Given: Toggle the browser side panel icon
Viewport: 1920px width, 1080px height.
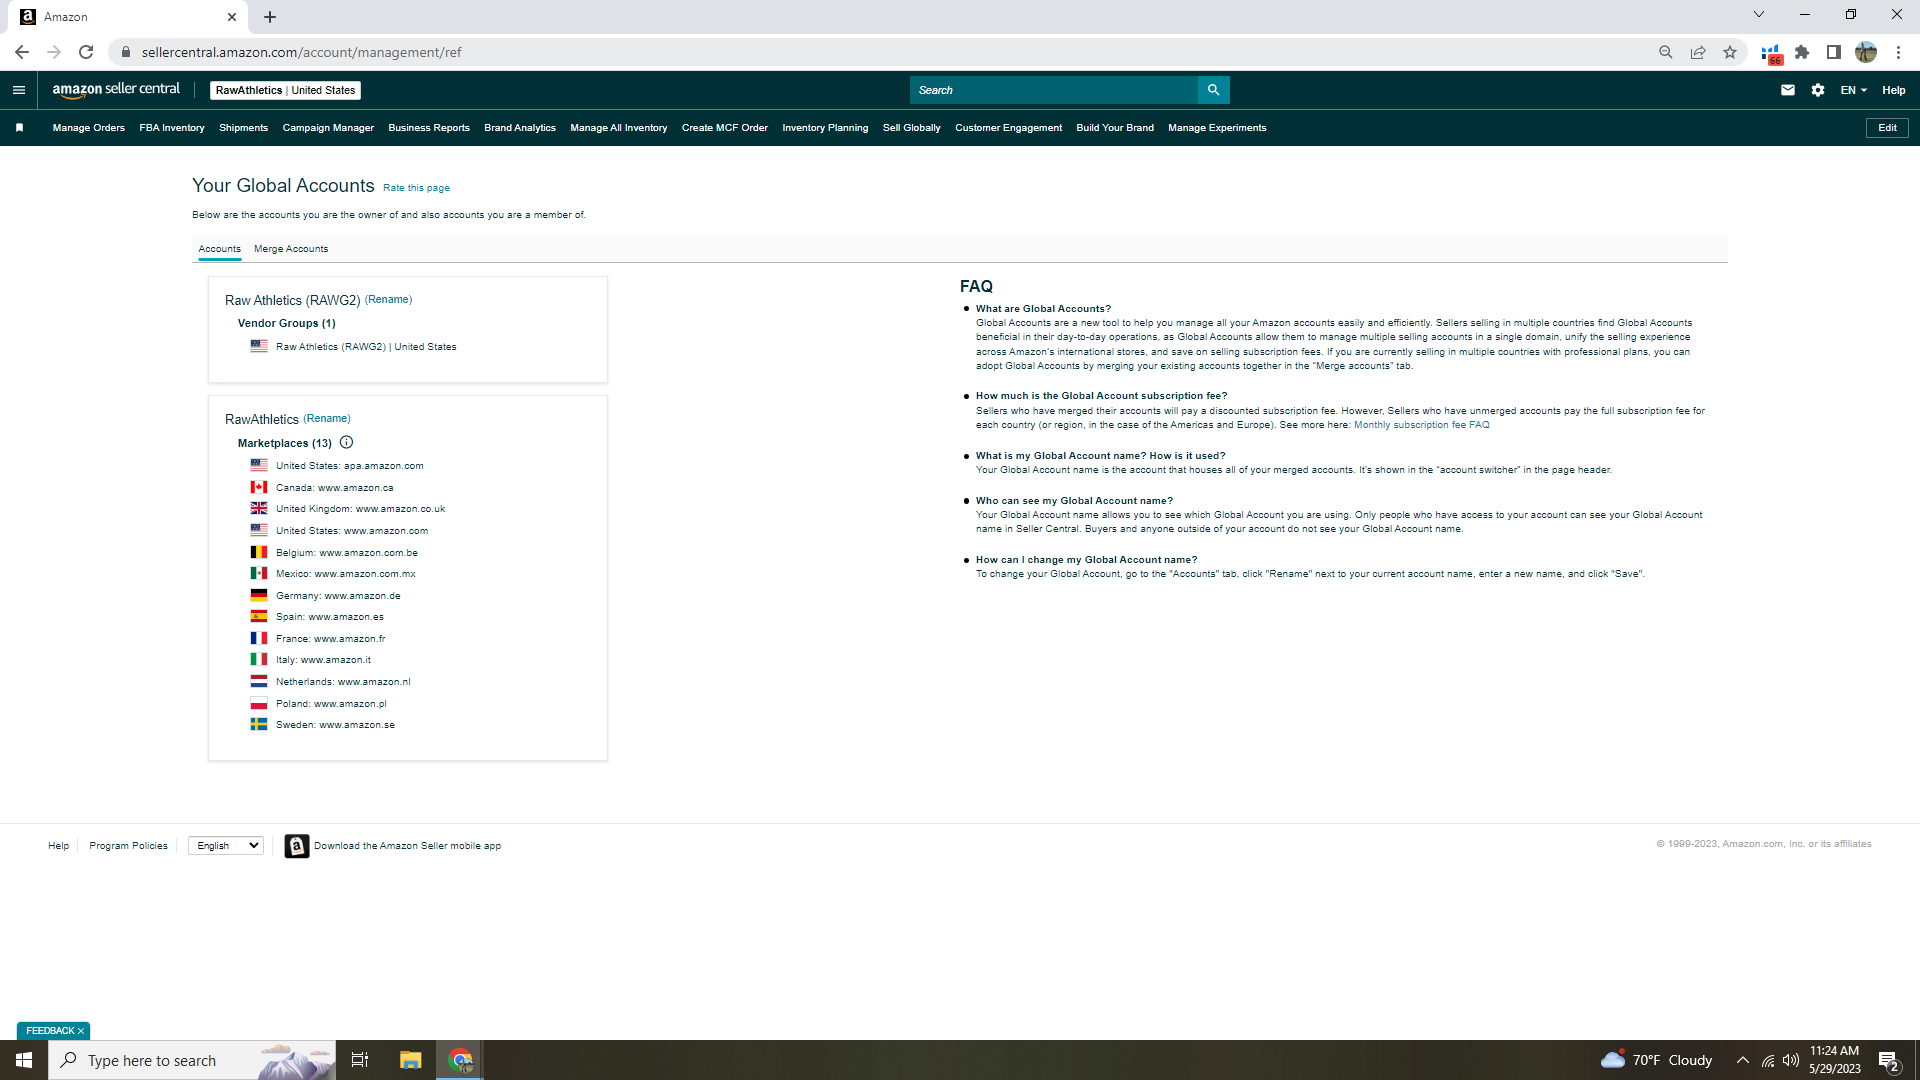Looking at the screenshot, I should [x=1834, y=52].
